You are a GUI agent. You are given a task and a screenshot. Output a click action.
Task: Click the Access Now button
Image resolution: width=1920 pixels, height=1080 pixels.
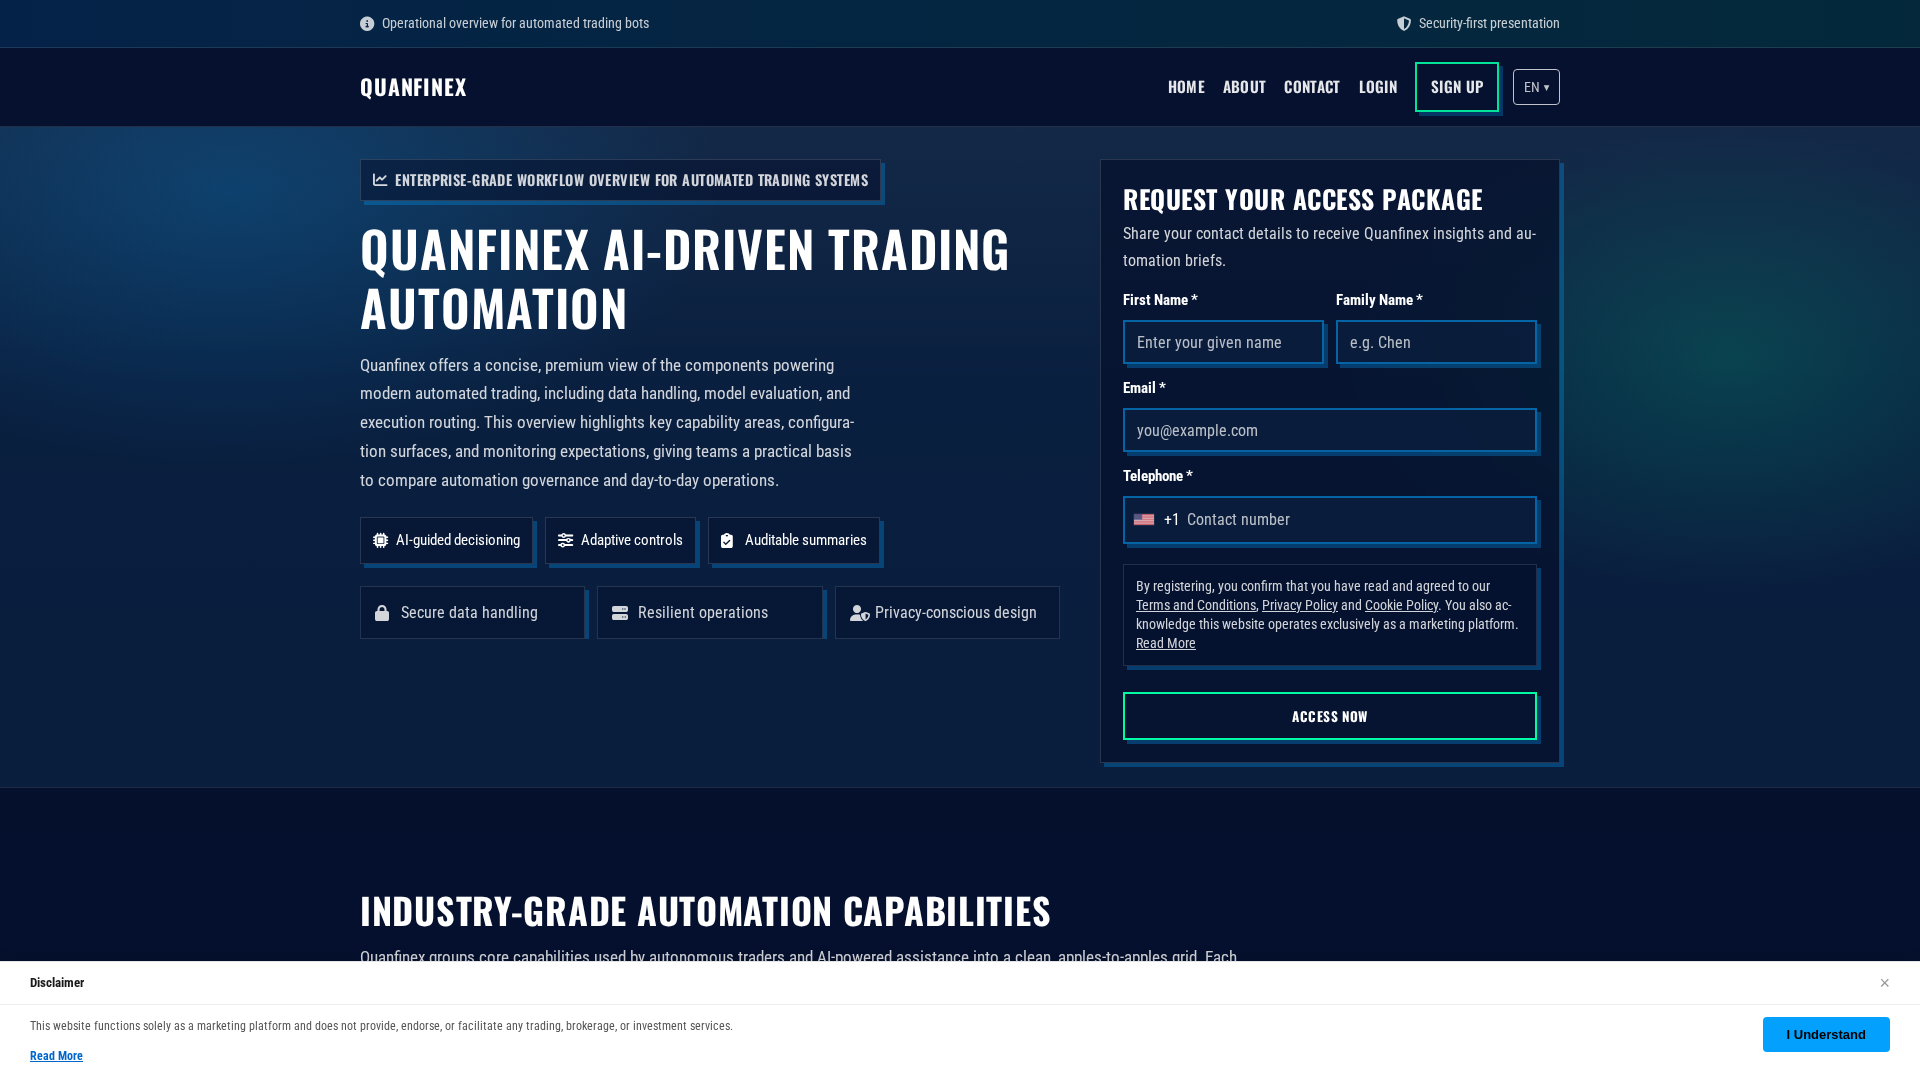(x=1330, y=716)
